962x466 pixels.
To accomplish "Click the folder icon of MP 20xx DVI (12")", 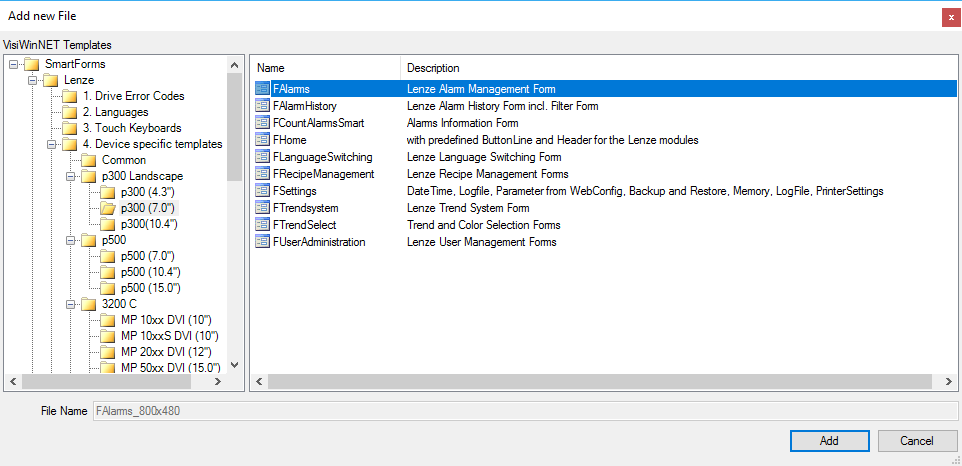I will [x=108, y=352].
